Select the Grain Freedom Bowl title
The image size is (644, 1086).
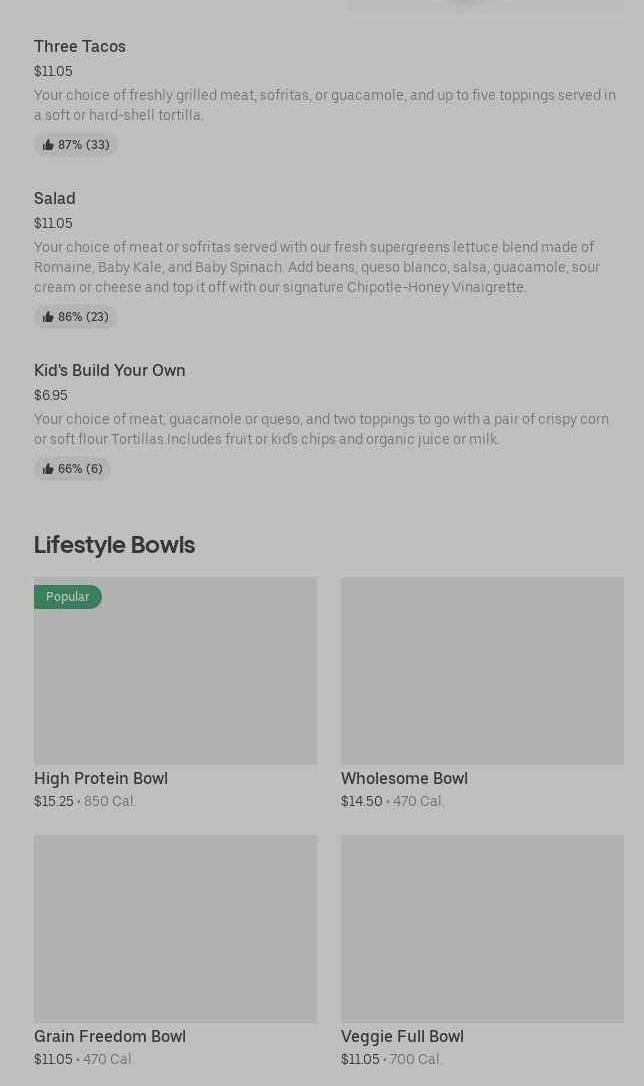[x=110, y=1036]
